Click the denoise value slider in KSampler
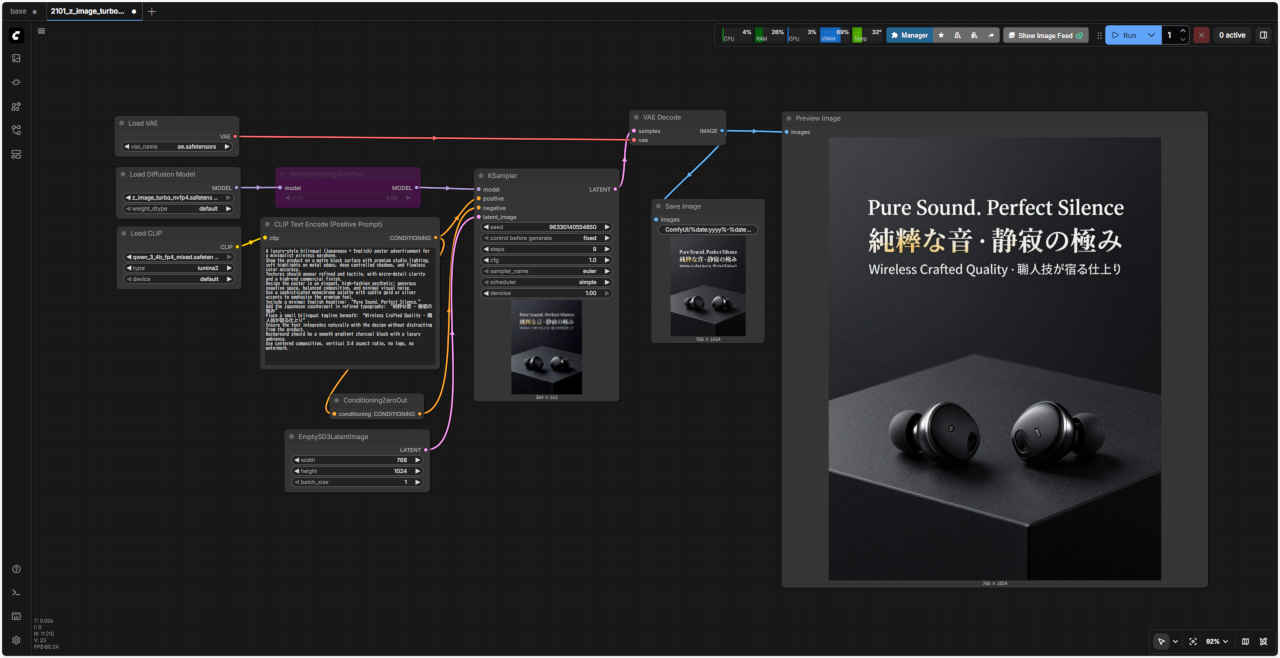Viewport: 1280px width, 658px height. (x=546, y=293)
